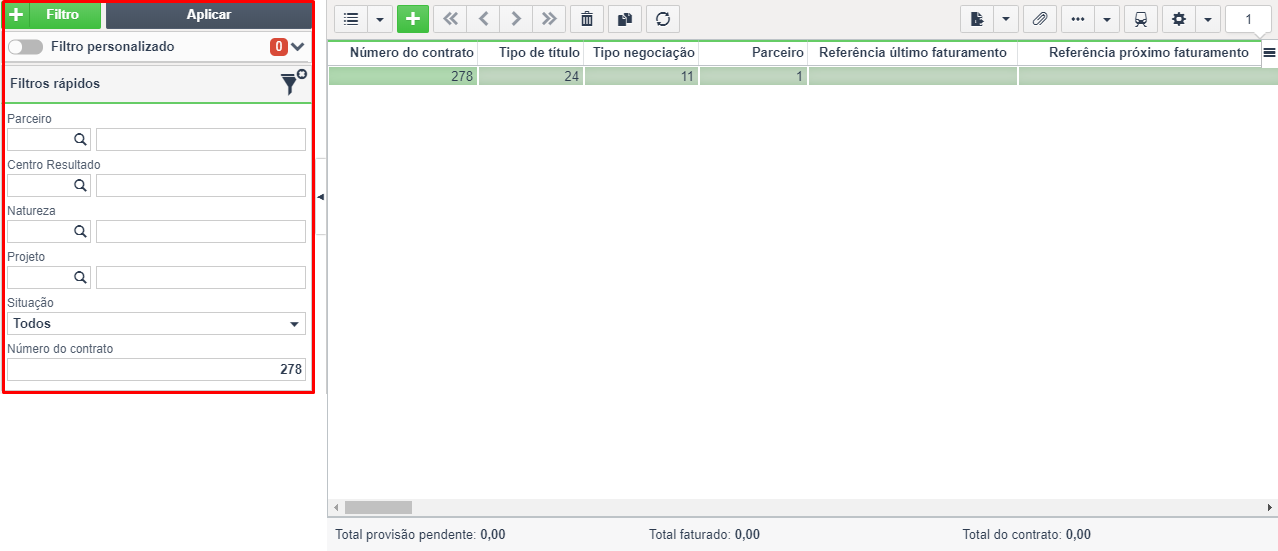Viewport: 1278px width, 551px height.
Task: Open the grid columns menu icon
Action: click(1268, 53)
